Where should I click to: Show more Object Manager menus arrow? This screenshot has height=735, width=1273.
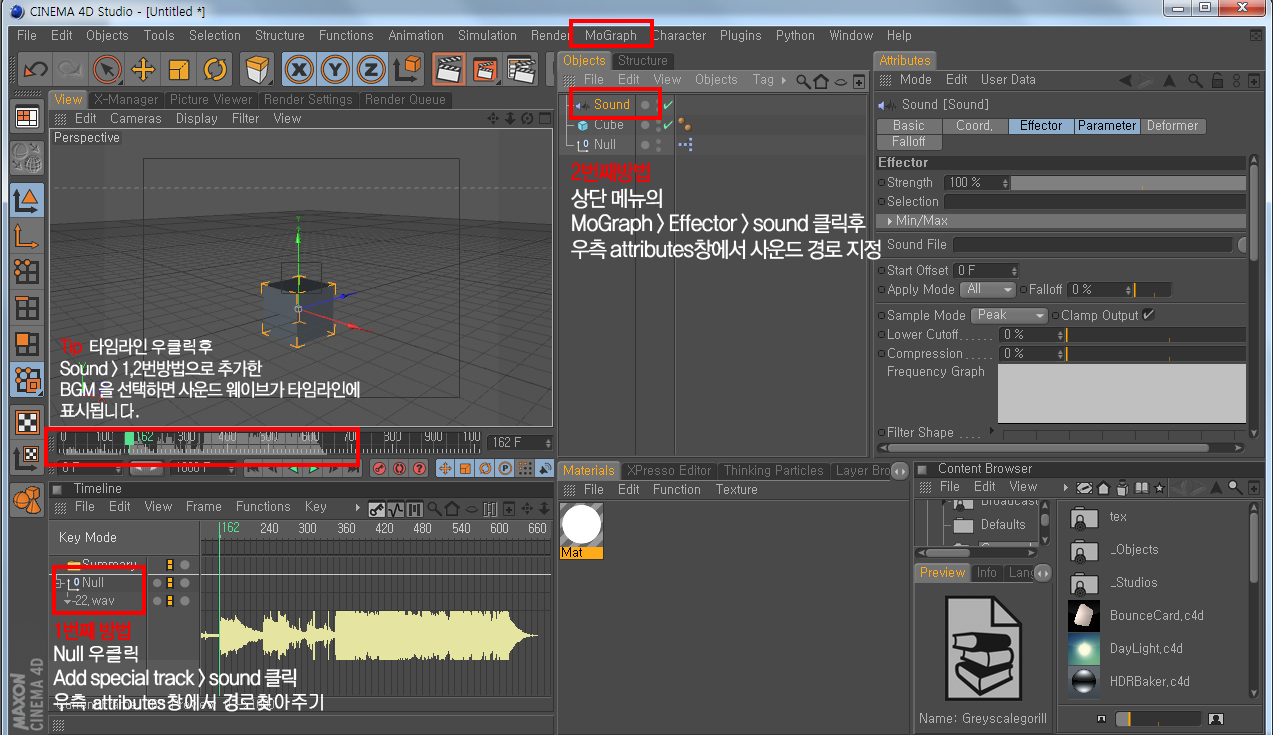click(784, 81)
